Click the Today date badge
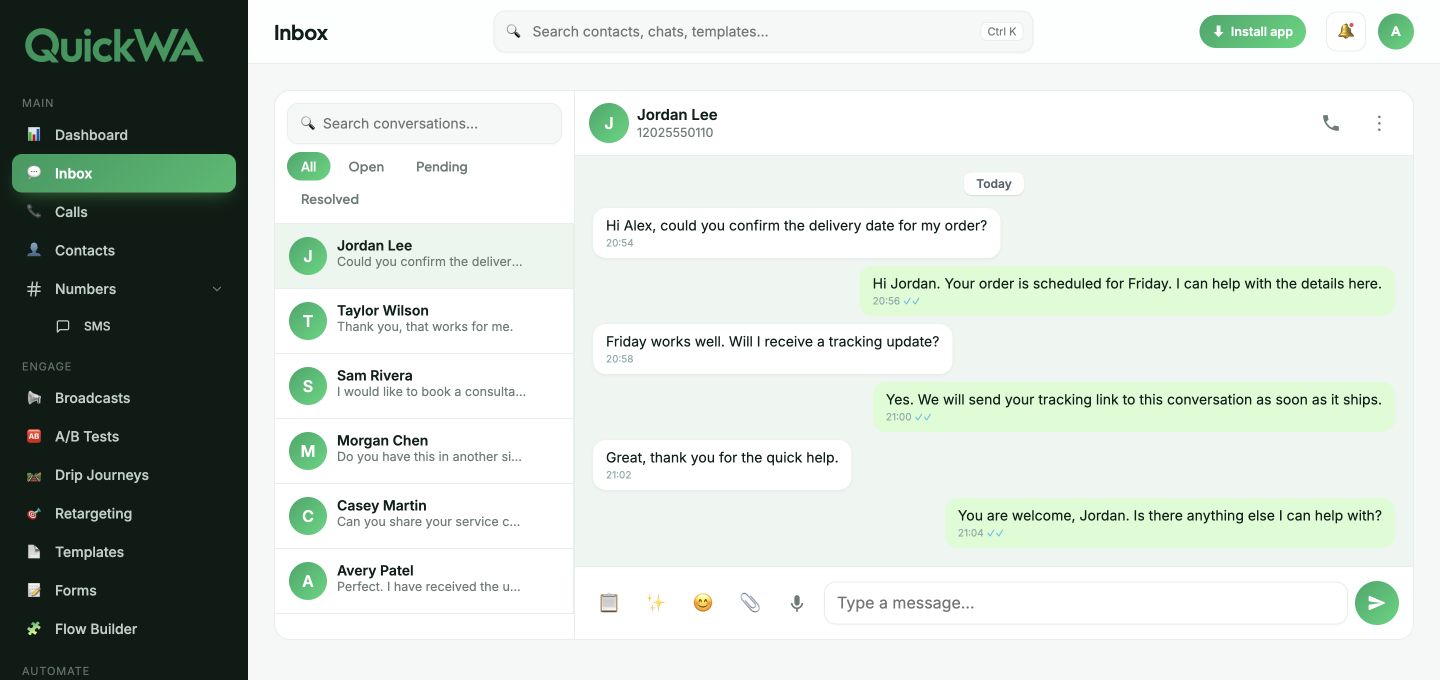The height and width of the screenshot is (680, 1440). [994, 184]
